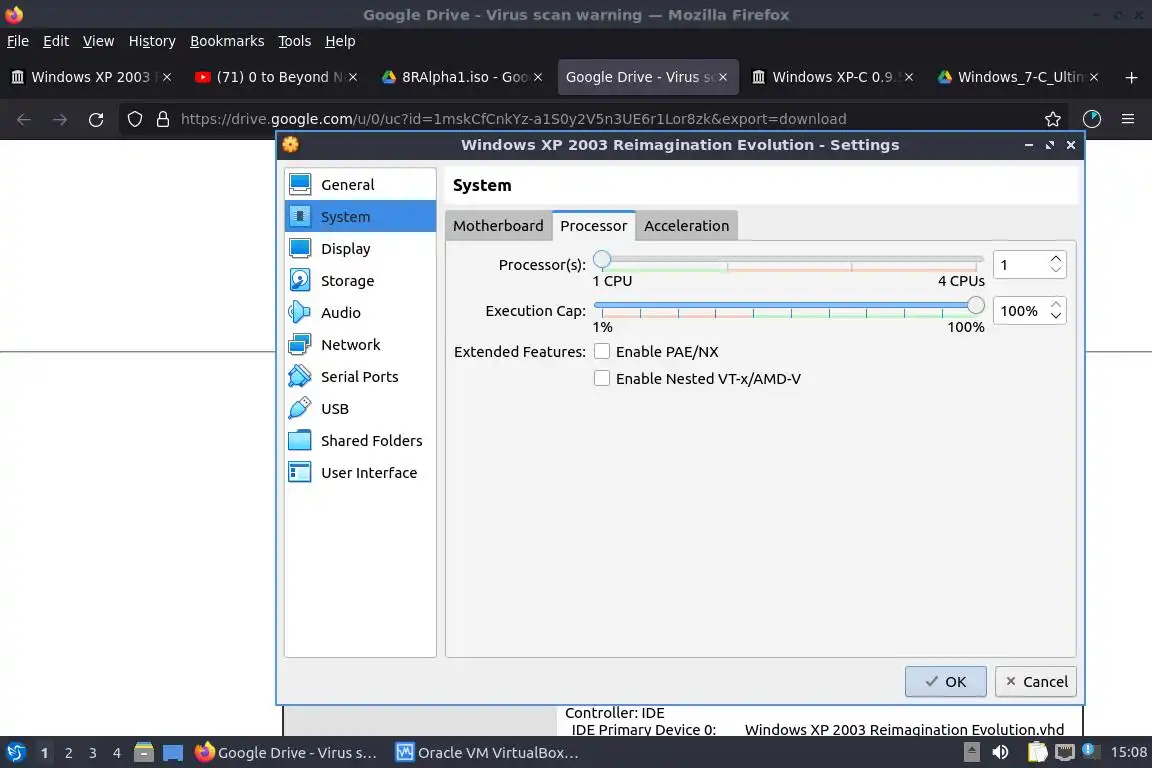
Task: View site security padlock info
Action: [x=162, y=119]
